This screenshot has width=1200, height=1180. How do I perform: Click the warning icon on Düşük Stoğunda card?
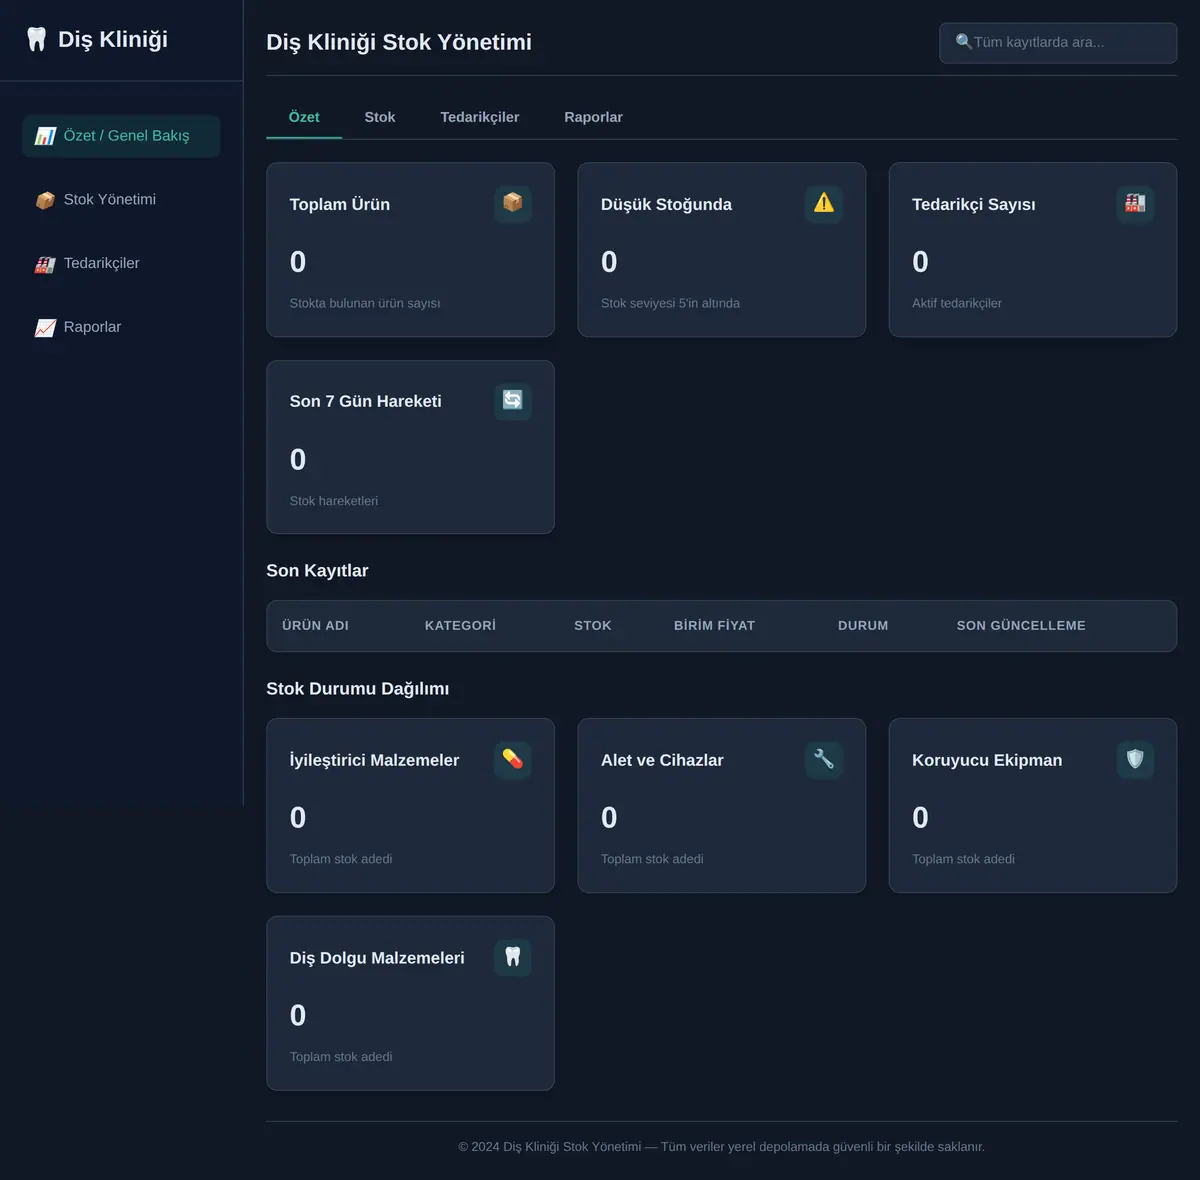(824, 204)
